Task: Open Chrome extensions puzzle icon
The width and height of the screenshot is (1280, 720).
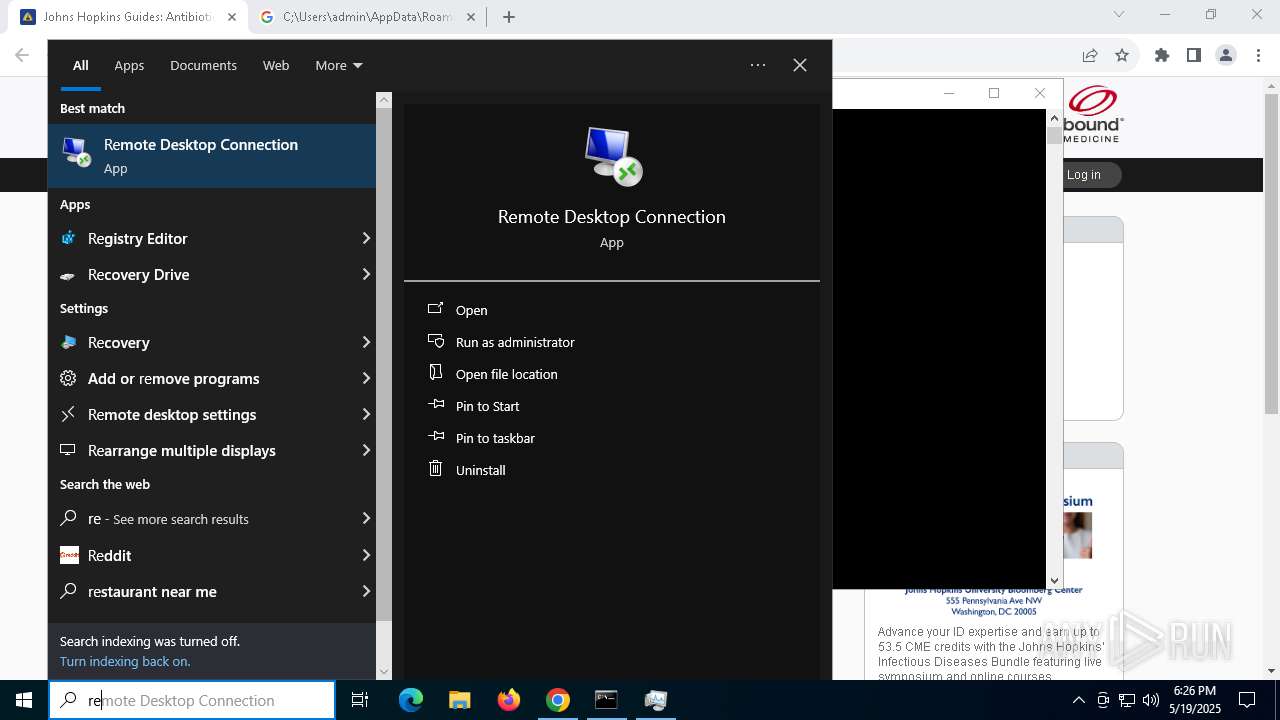Action: point(1162,56)
